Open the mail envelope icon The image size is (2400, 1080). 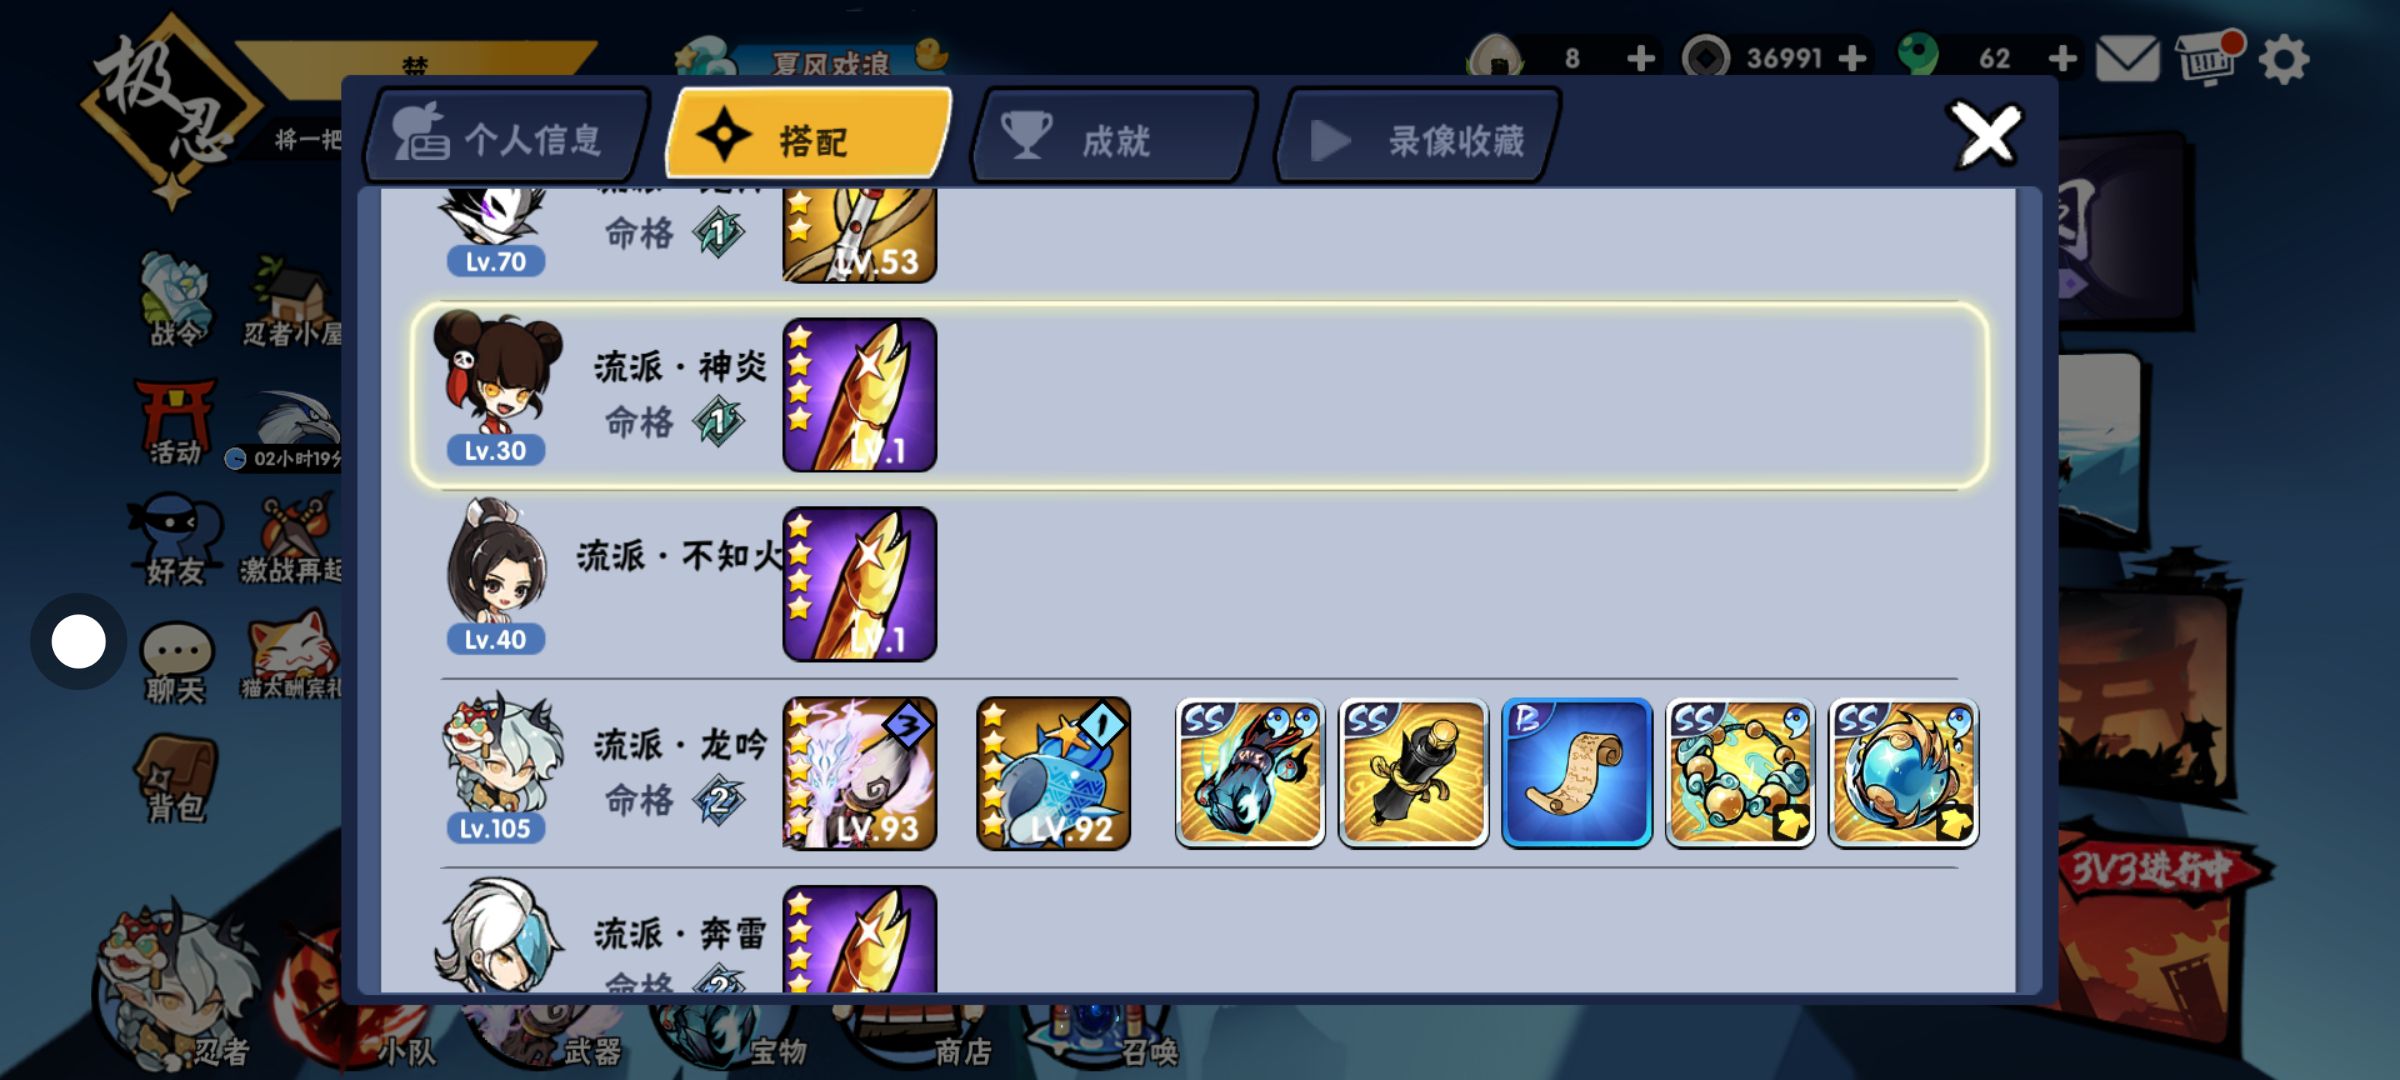tap(2127, 59)
